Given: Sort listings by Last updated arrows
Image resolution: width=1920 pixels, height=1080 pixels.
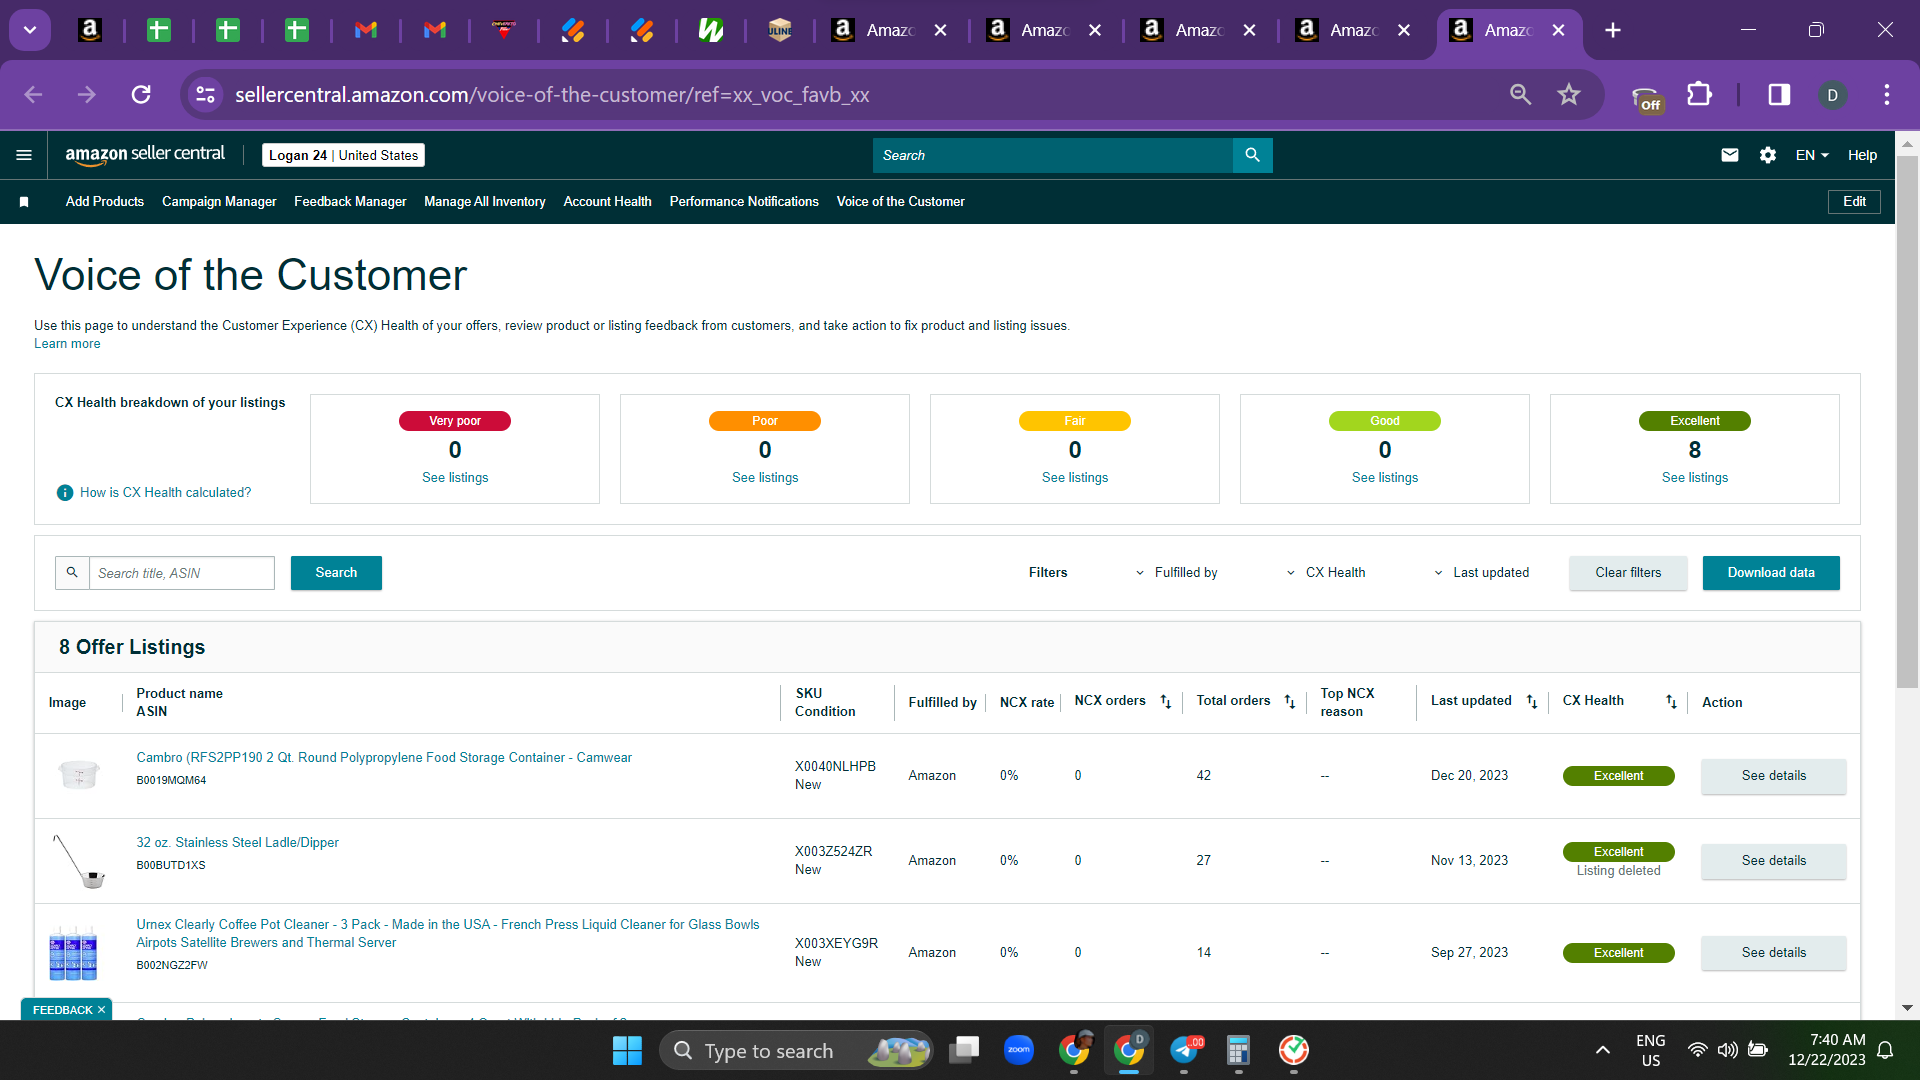Looking at the screenshot, I should [x=1532, y=702].
